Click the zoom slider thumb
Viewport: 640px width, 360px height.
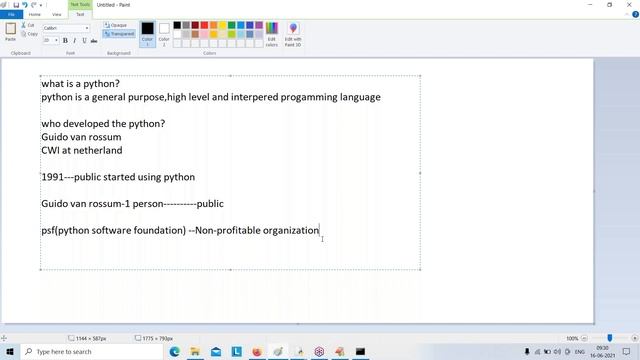(x=610, y=338)
